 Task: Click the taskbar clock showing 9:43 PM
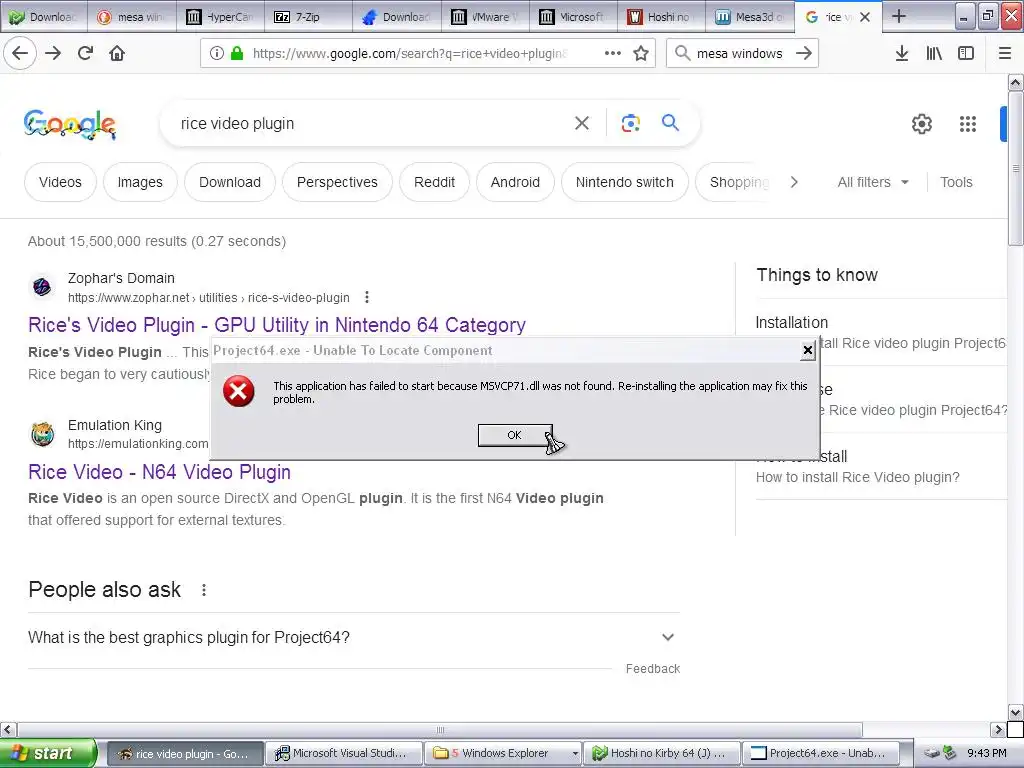pos(986,753)
